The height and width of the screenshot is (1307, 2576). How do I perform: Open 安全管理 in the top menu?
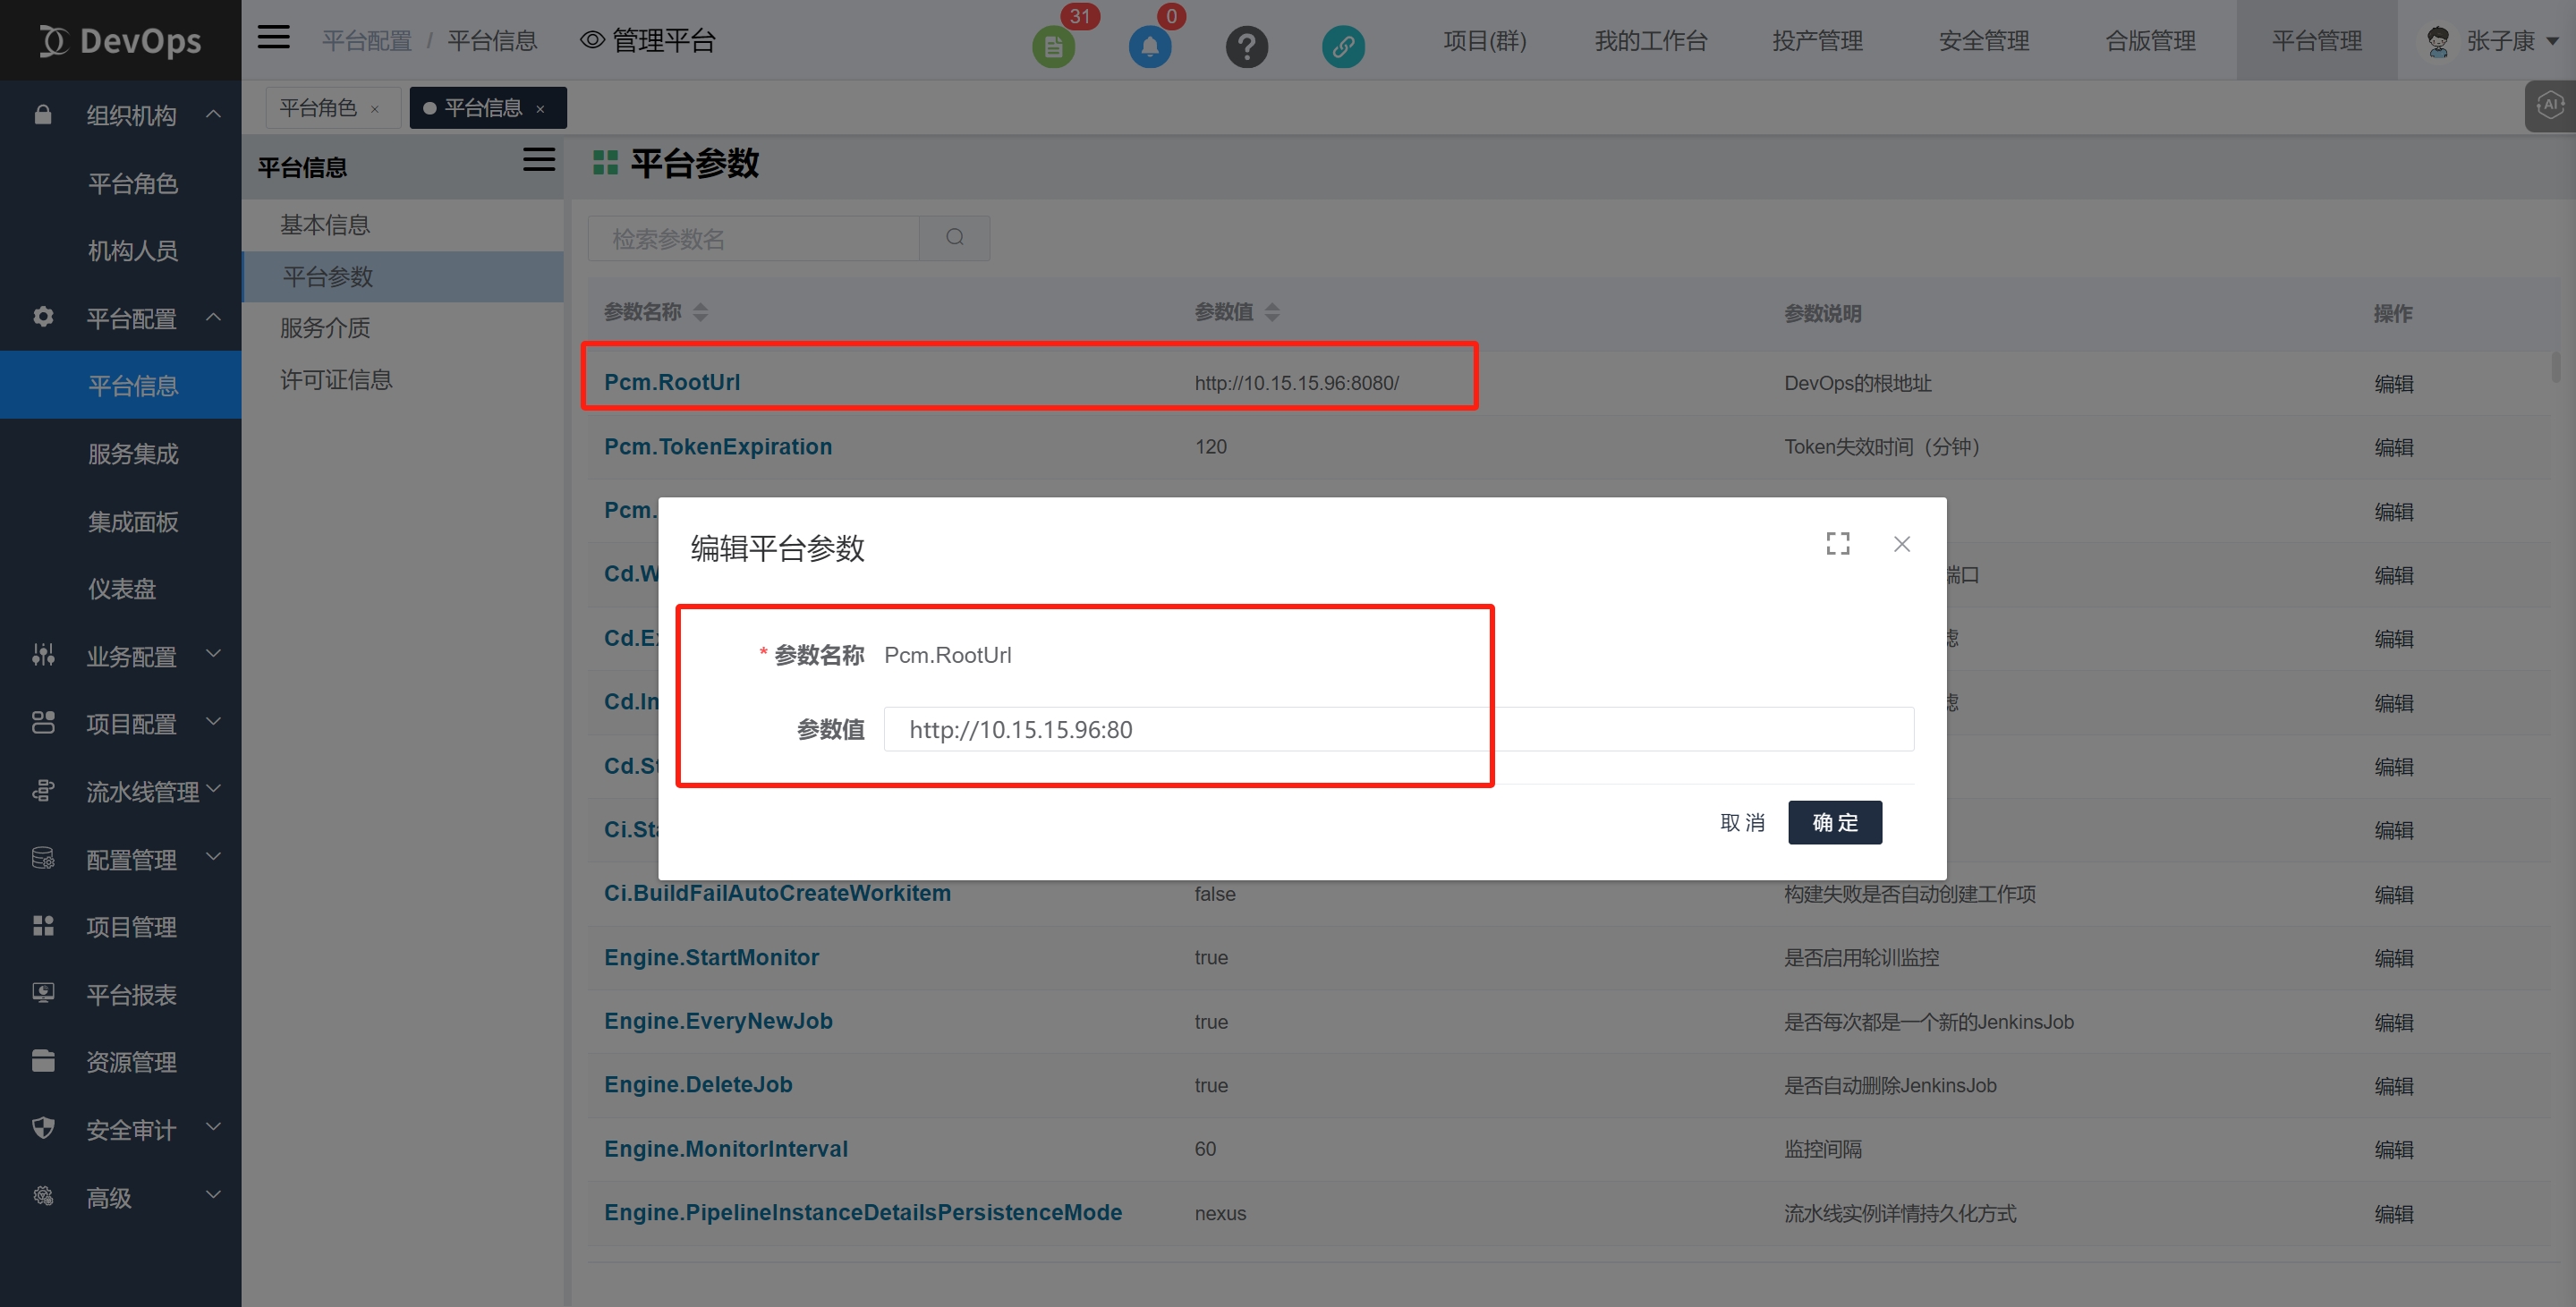(1983, 41)
